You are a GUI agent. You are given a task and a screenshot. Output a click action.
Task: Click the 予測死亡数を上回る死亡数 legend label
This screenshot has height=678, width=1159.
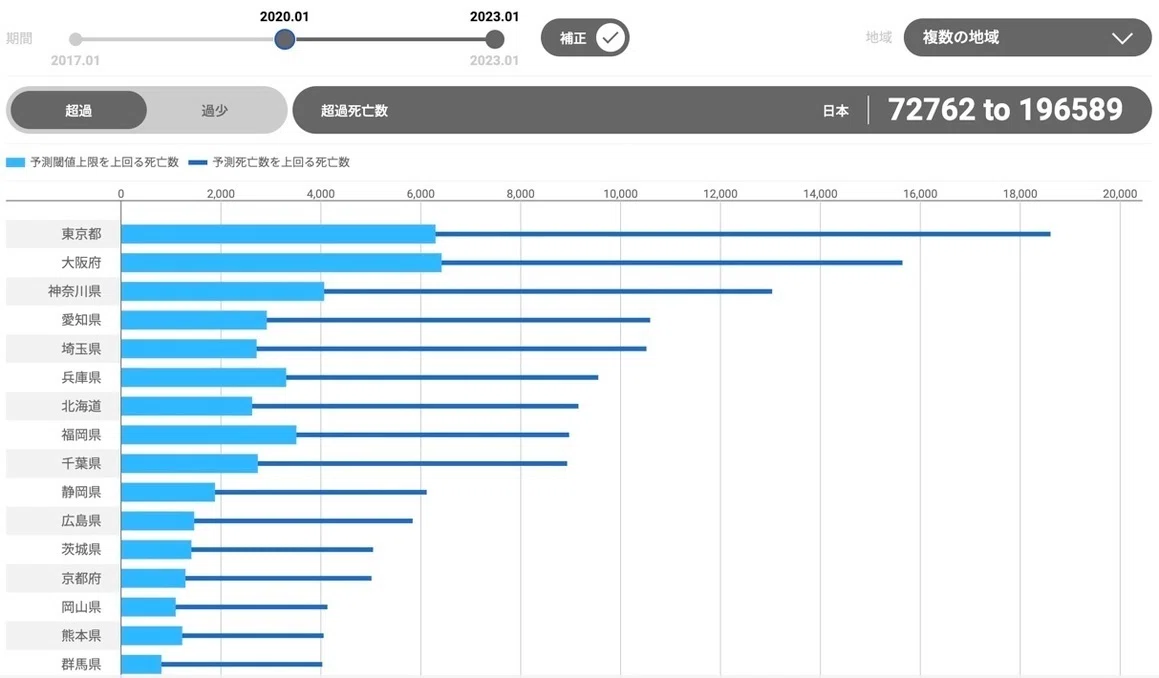point(281,162)
